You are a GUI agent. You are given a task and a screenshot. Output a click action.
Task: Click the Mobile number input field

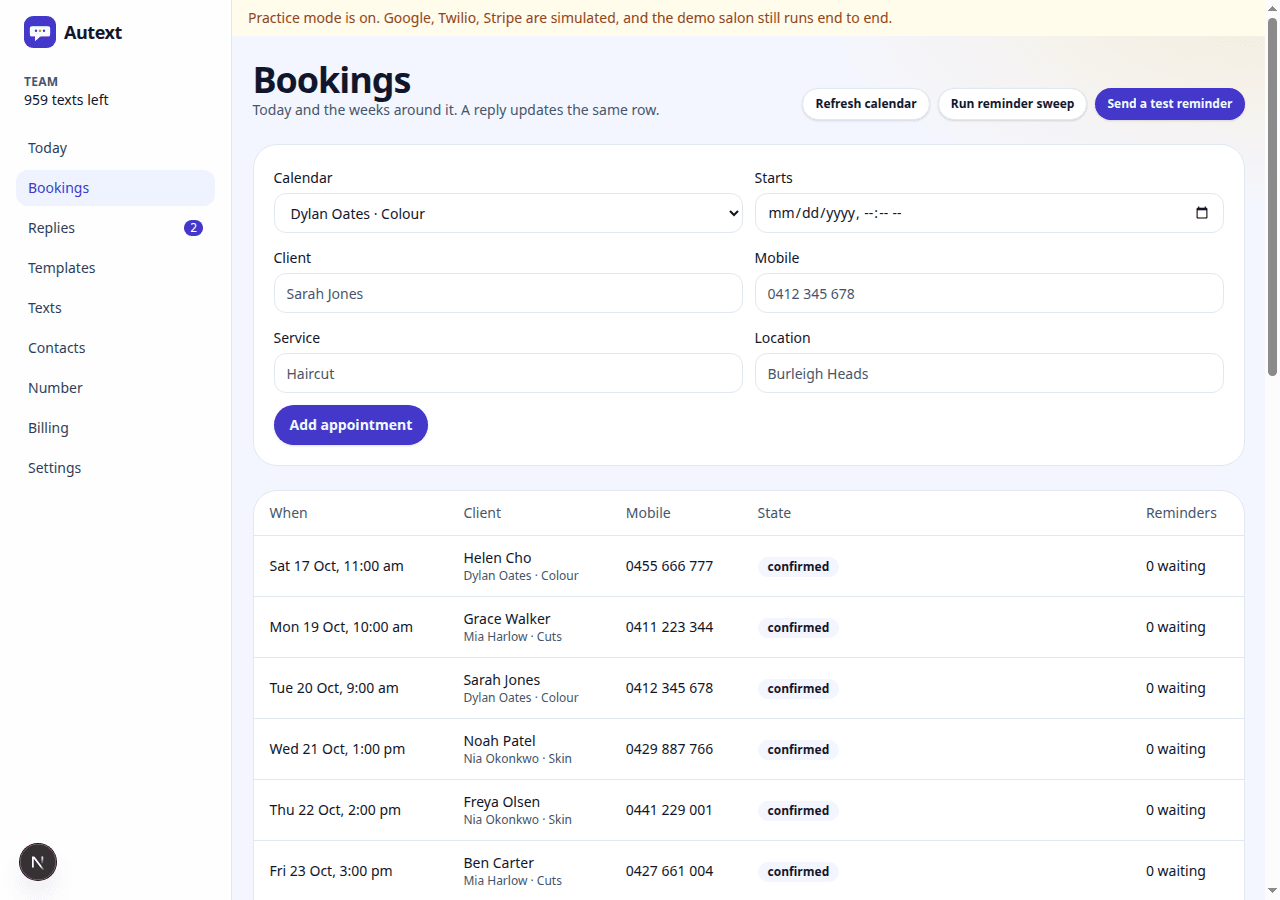tap(989, 293)
